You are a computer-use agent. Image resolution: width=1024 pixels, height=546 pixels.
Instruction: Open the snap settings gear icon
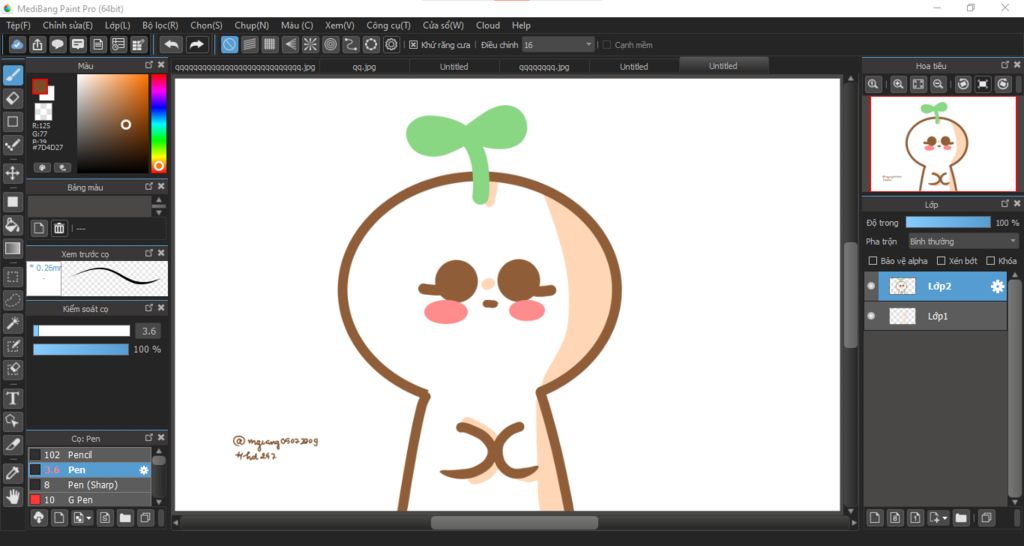click(391, 44)
